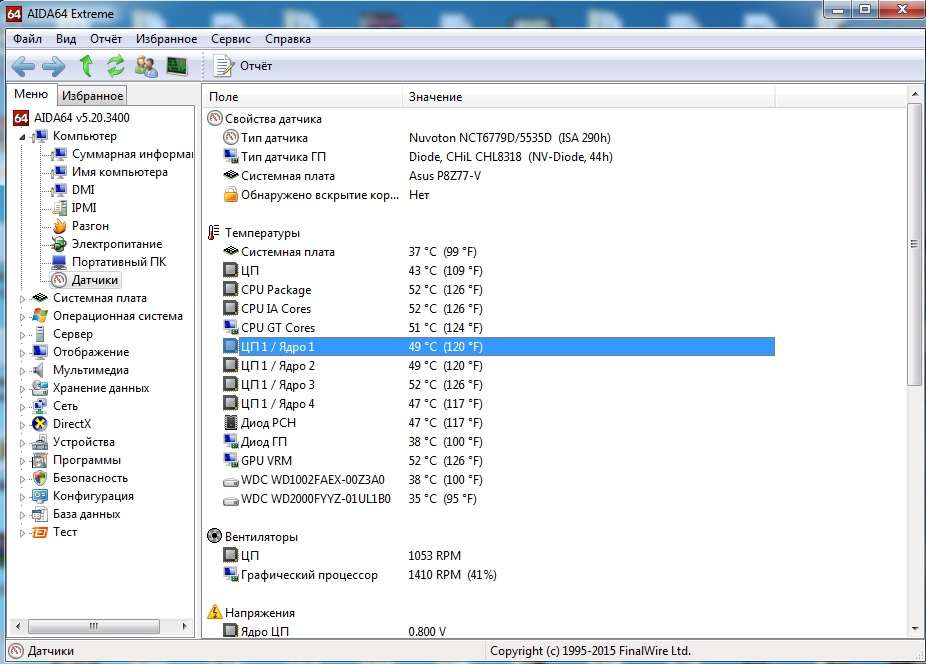Select the Диод PCH row
The height and width of the screenshot is (664, 926).
point(498,422)
